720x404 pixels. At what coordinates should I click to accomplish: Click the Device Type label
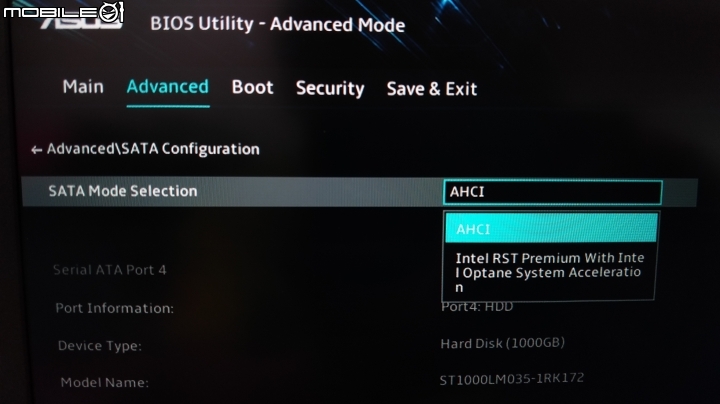(100, 346)
